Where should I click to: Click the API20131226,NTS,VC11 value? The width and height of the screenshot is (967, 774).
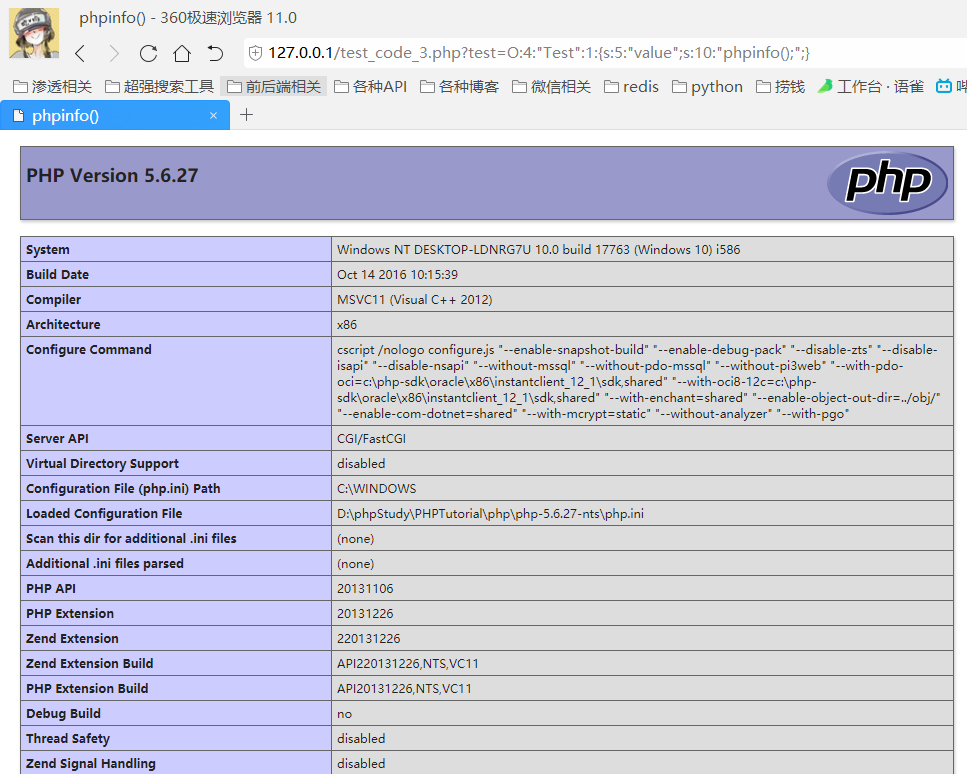[x=404, y=688]
